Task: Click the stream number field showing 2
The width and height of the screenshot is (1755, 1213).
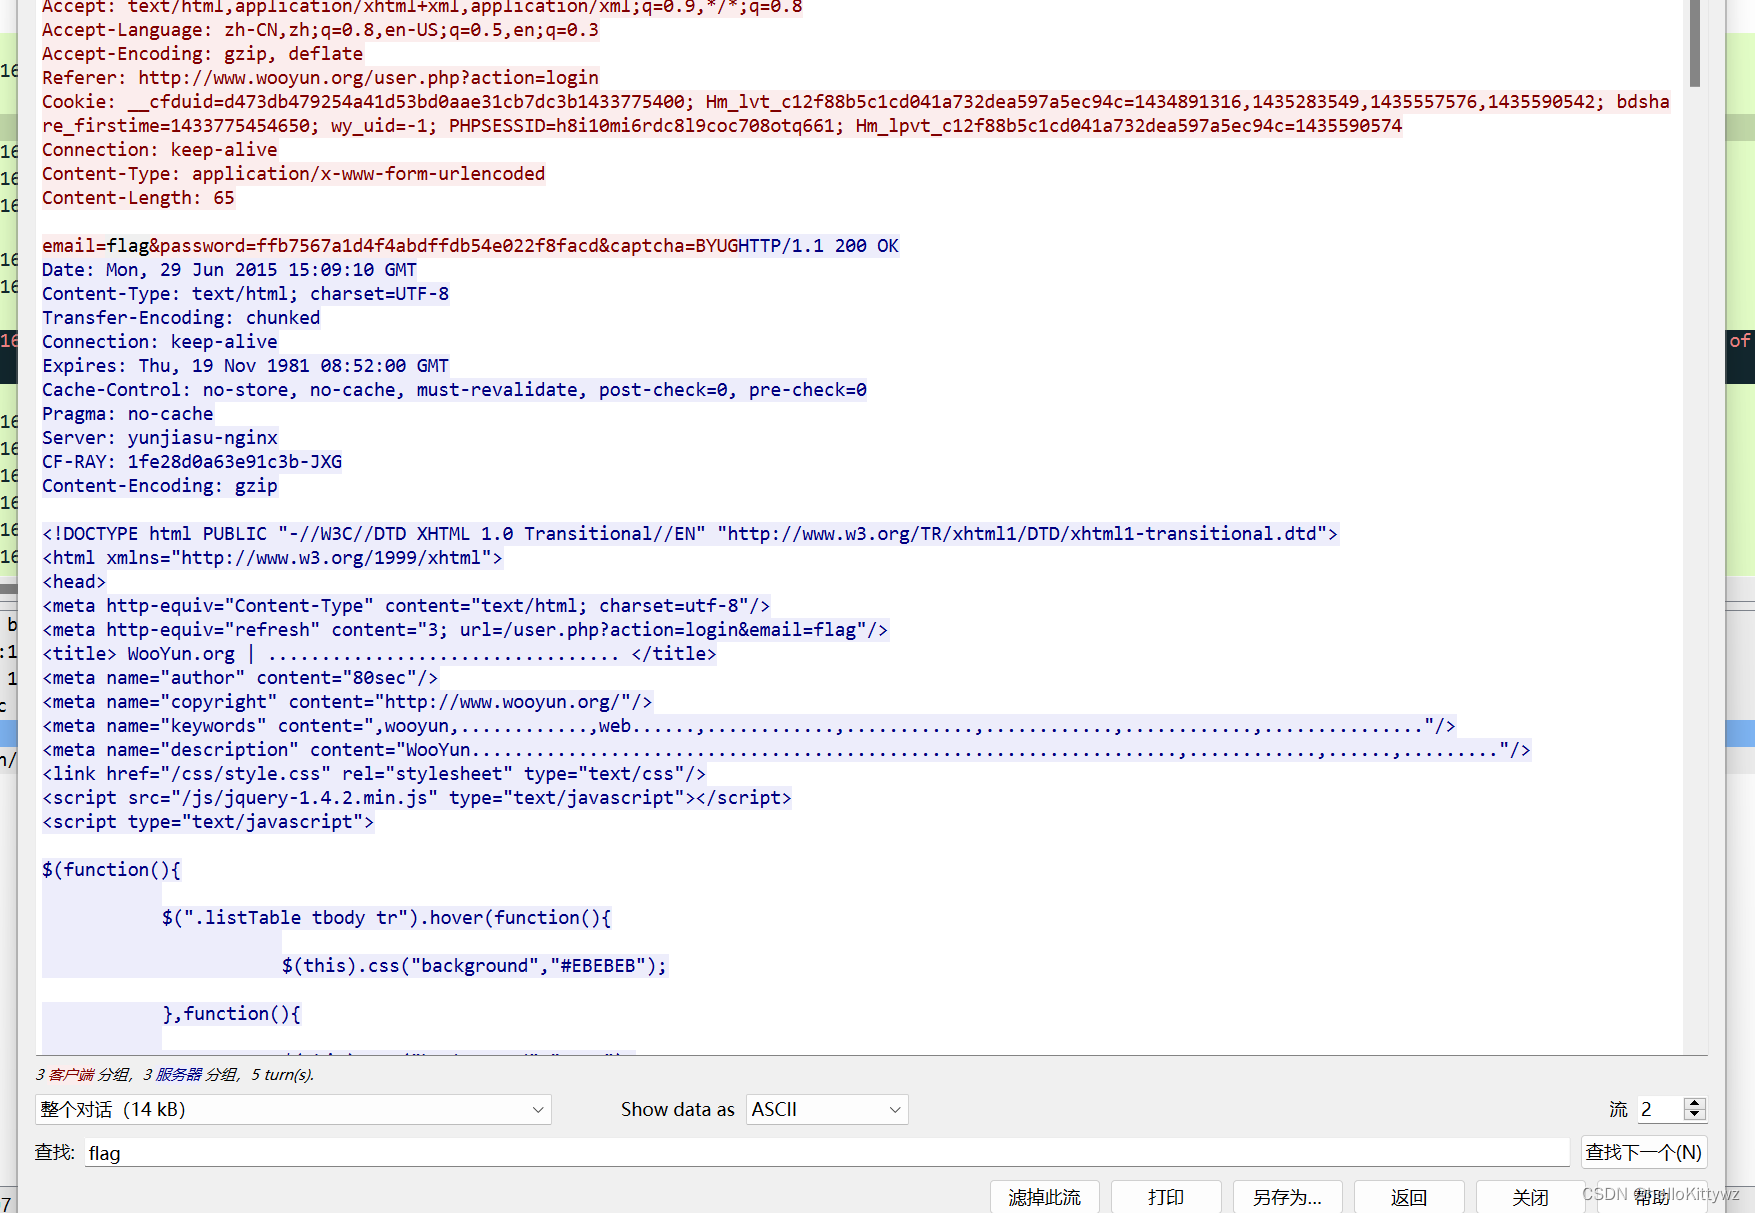Action: tap(1660, 1109)
